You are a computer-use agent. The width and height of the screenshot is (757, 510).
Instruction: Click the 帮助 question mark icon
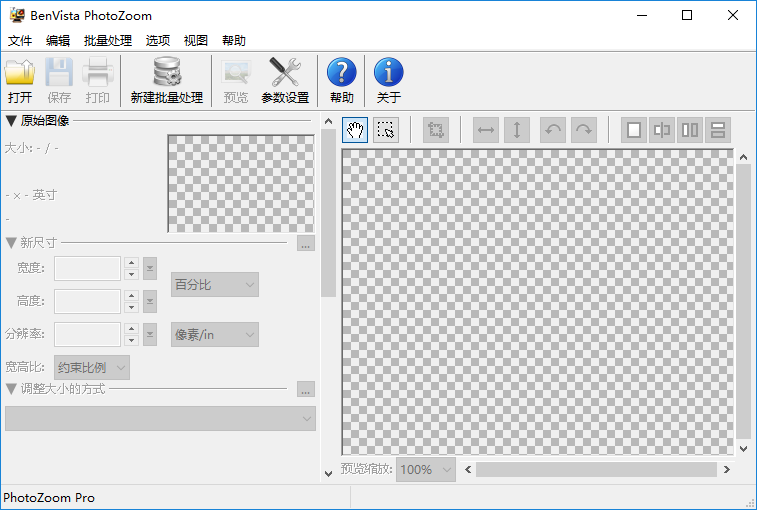pyautogui.click(x=341, y=80)
